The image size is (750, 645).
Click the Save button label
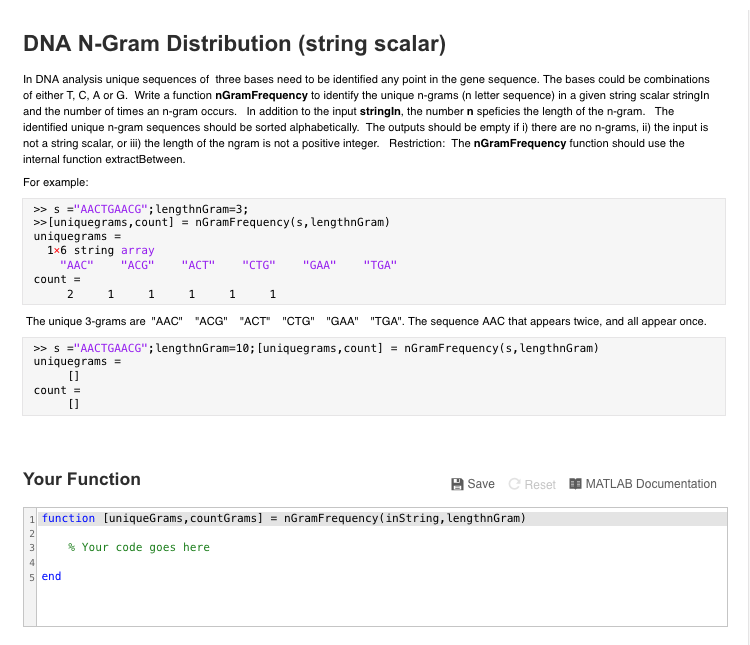click(481, 484)
